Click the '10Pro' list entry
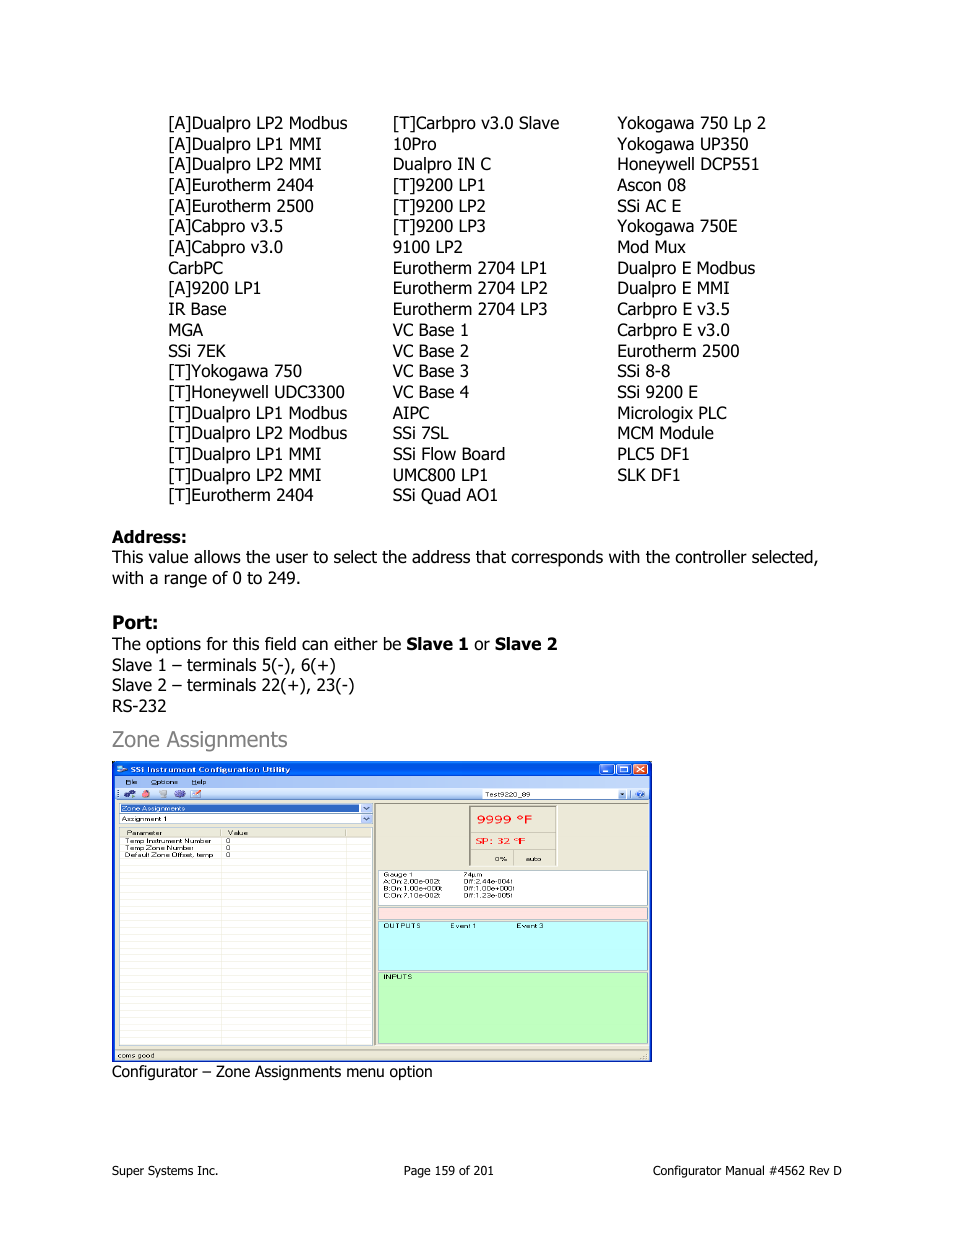Screen dimensions: 954x1235 [415, 144]
